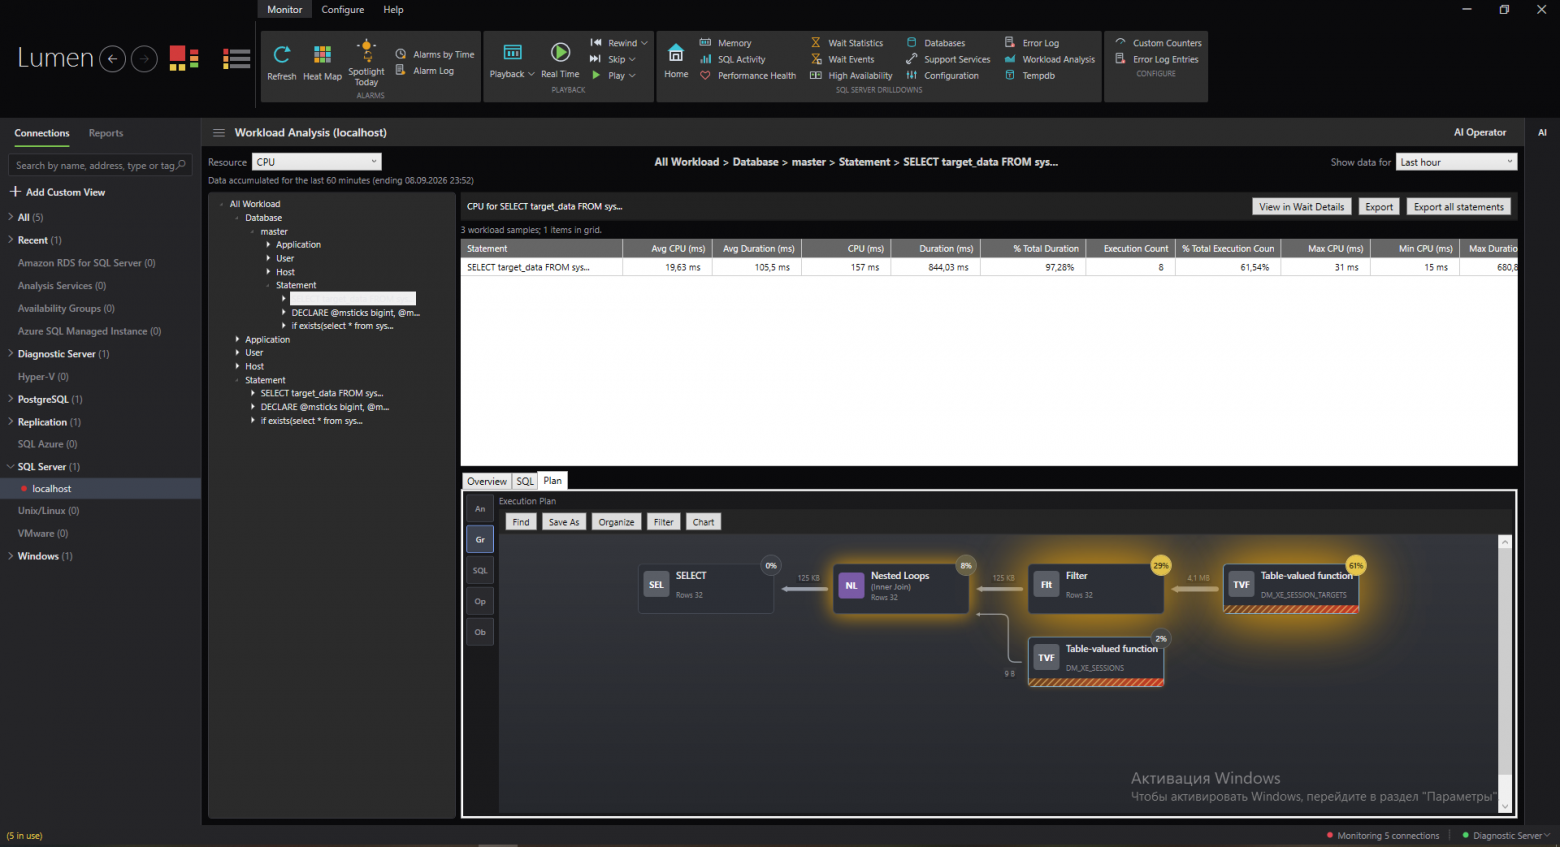Open the Databases drilldown

tap(936, 43)
